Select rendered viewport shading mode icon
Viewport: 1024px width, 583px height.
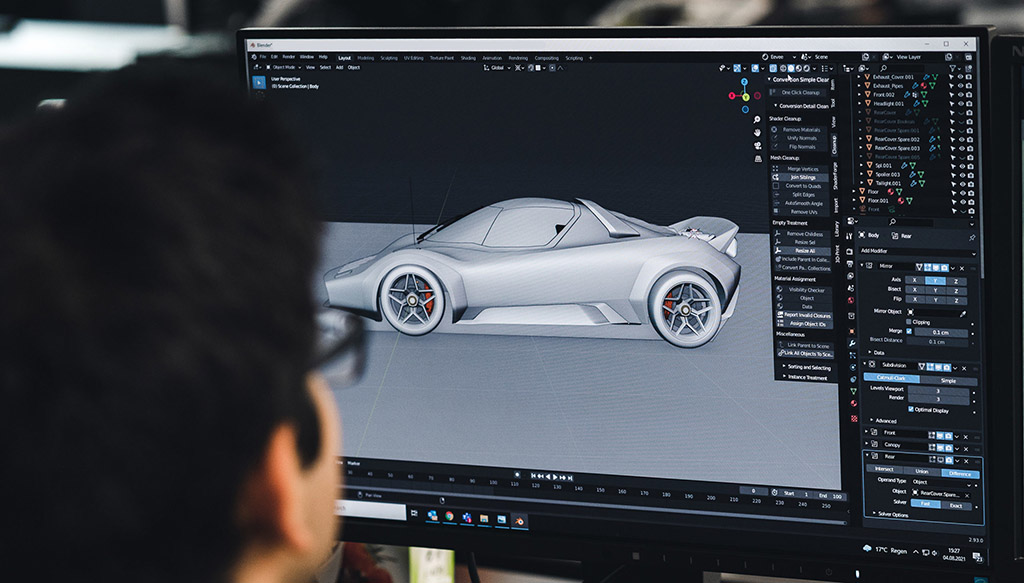point(807,69)
